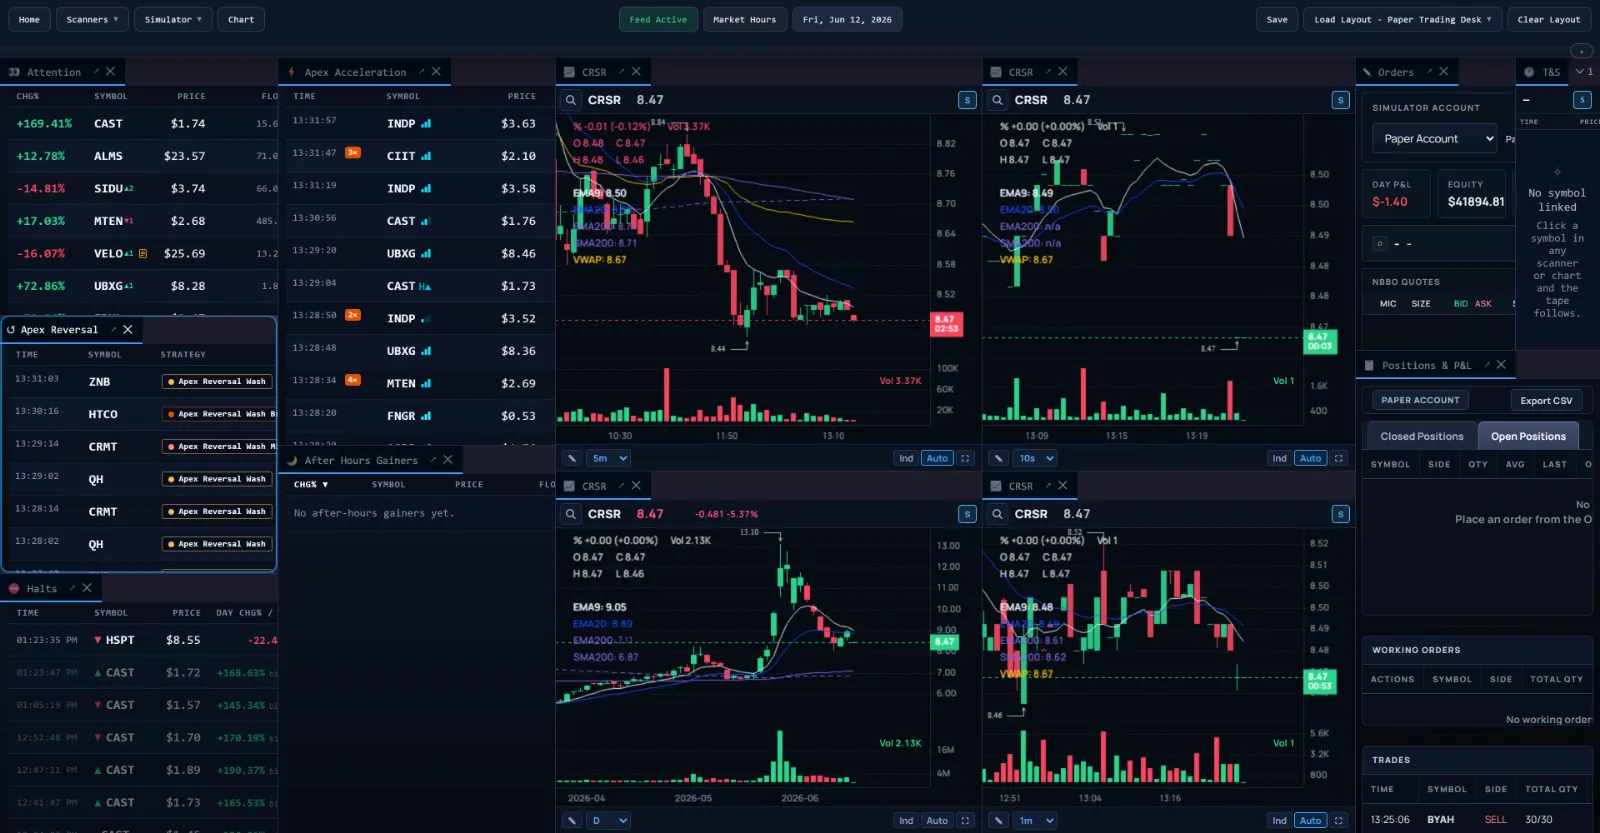Open the Paper Account selector

click(1434, 139)
